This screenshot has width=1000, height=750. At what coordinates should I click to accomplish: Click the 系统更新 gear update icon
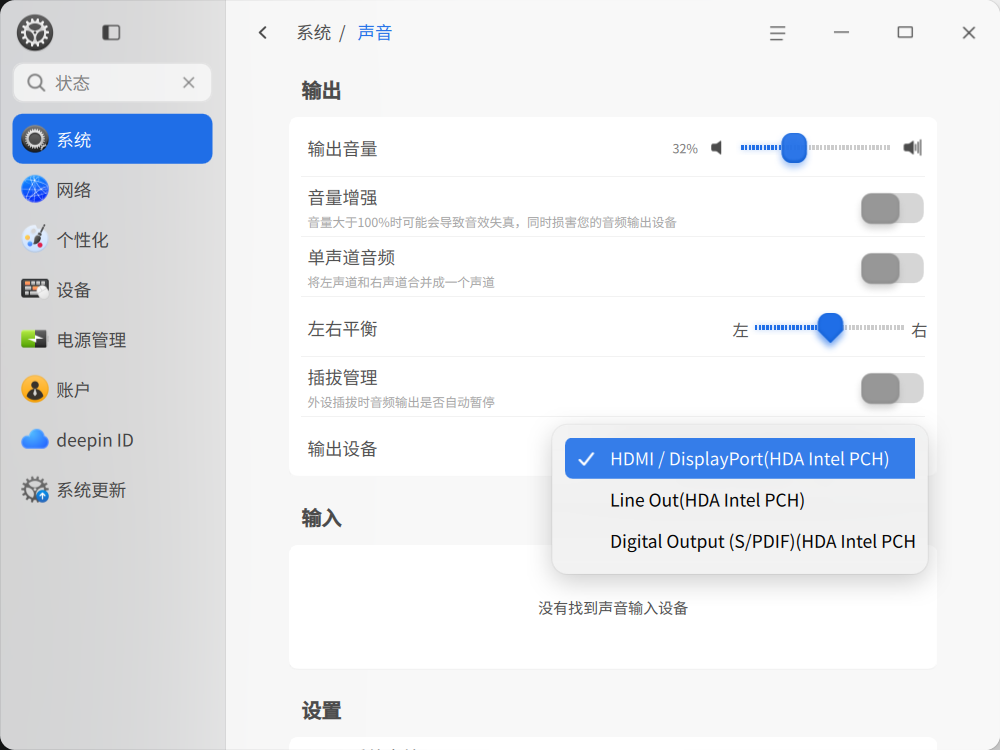point(34,489)
